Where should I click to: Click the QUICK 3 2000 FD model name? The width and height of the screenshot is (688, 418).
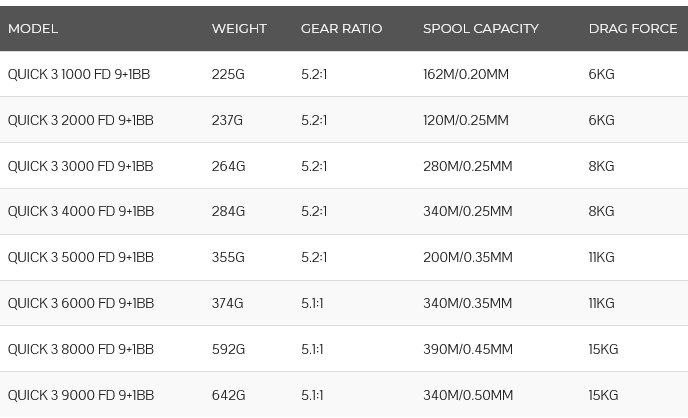[x=81, y=121]
